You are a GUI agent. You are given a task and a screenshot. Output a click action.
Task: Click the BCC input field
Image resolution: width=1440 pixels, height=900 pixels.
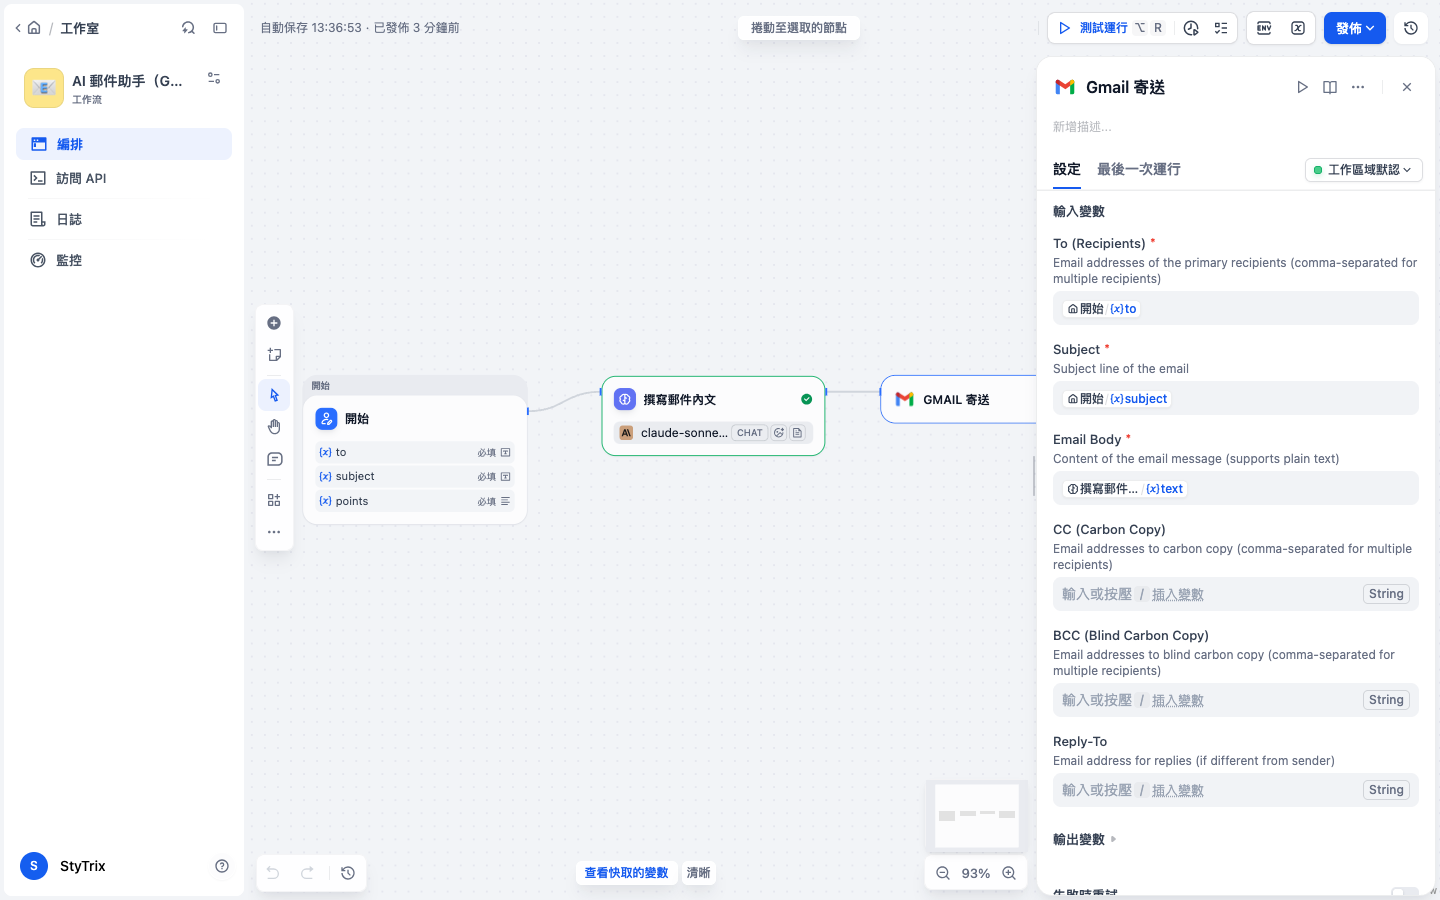click(1236, 700)
